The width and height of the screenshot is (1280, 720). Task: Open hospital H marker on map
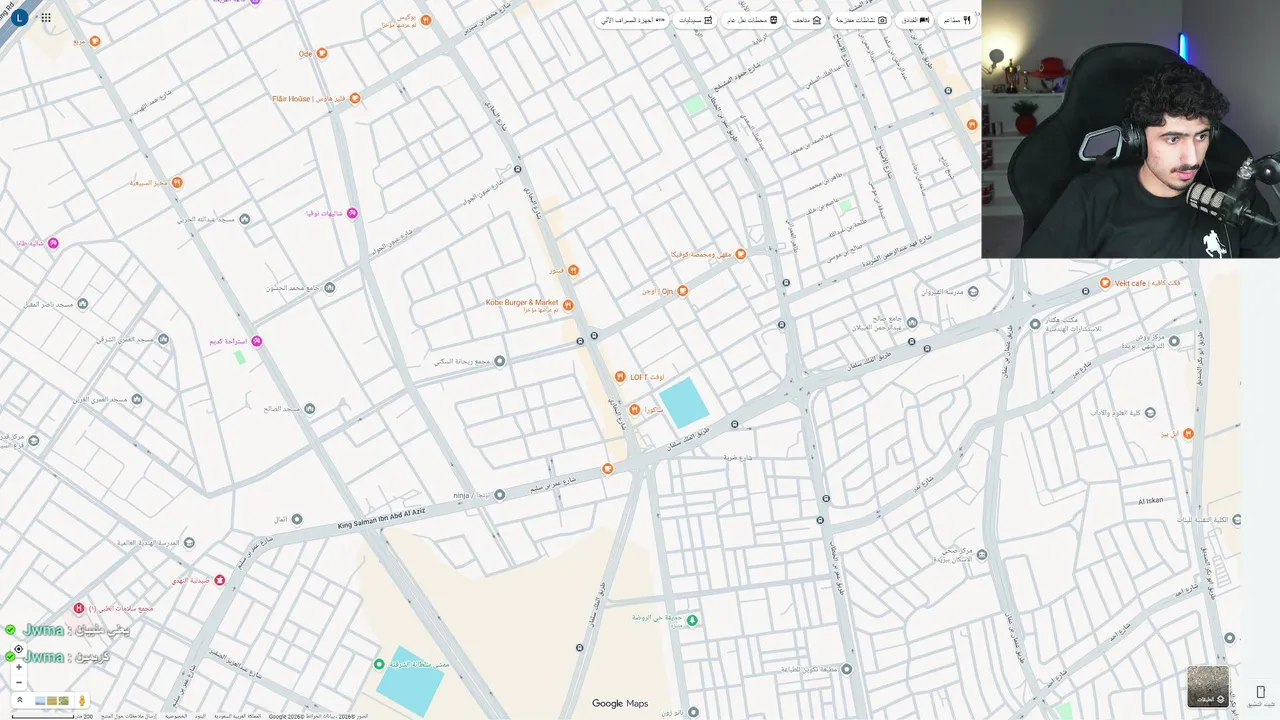point(79,608)
